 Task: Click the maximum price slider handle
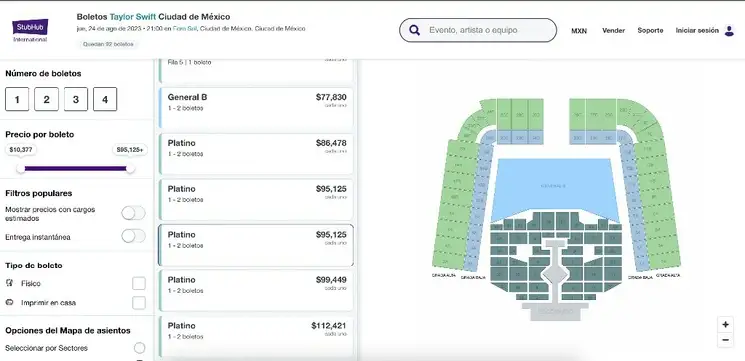130,168
